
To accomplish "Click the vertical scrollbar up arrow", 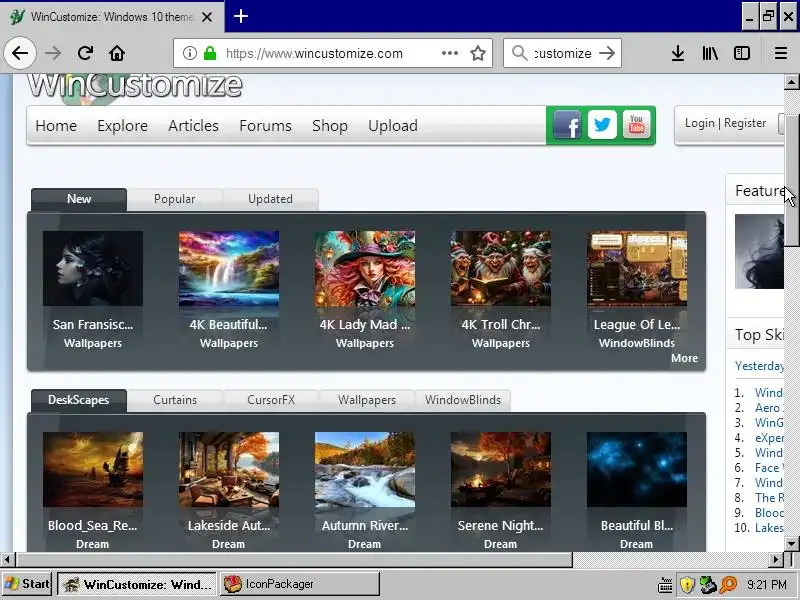I will tap(791, 82).
